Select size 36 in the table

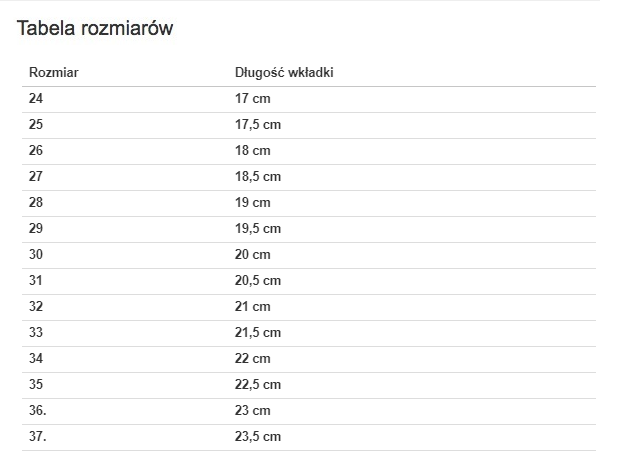click(38, 411)
